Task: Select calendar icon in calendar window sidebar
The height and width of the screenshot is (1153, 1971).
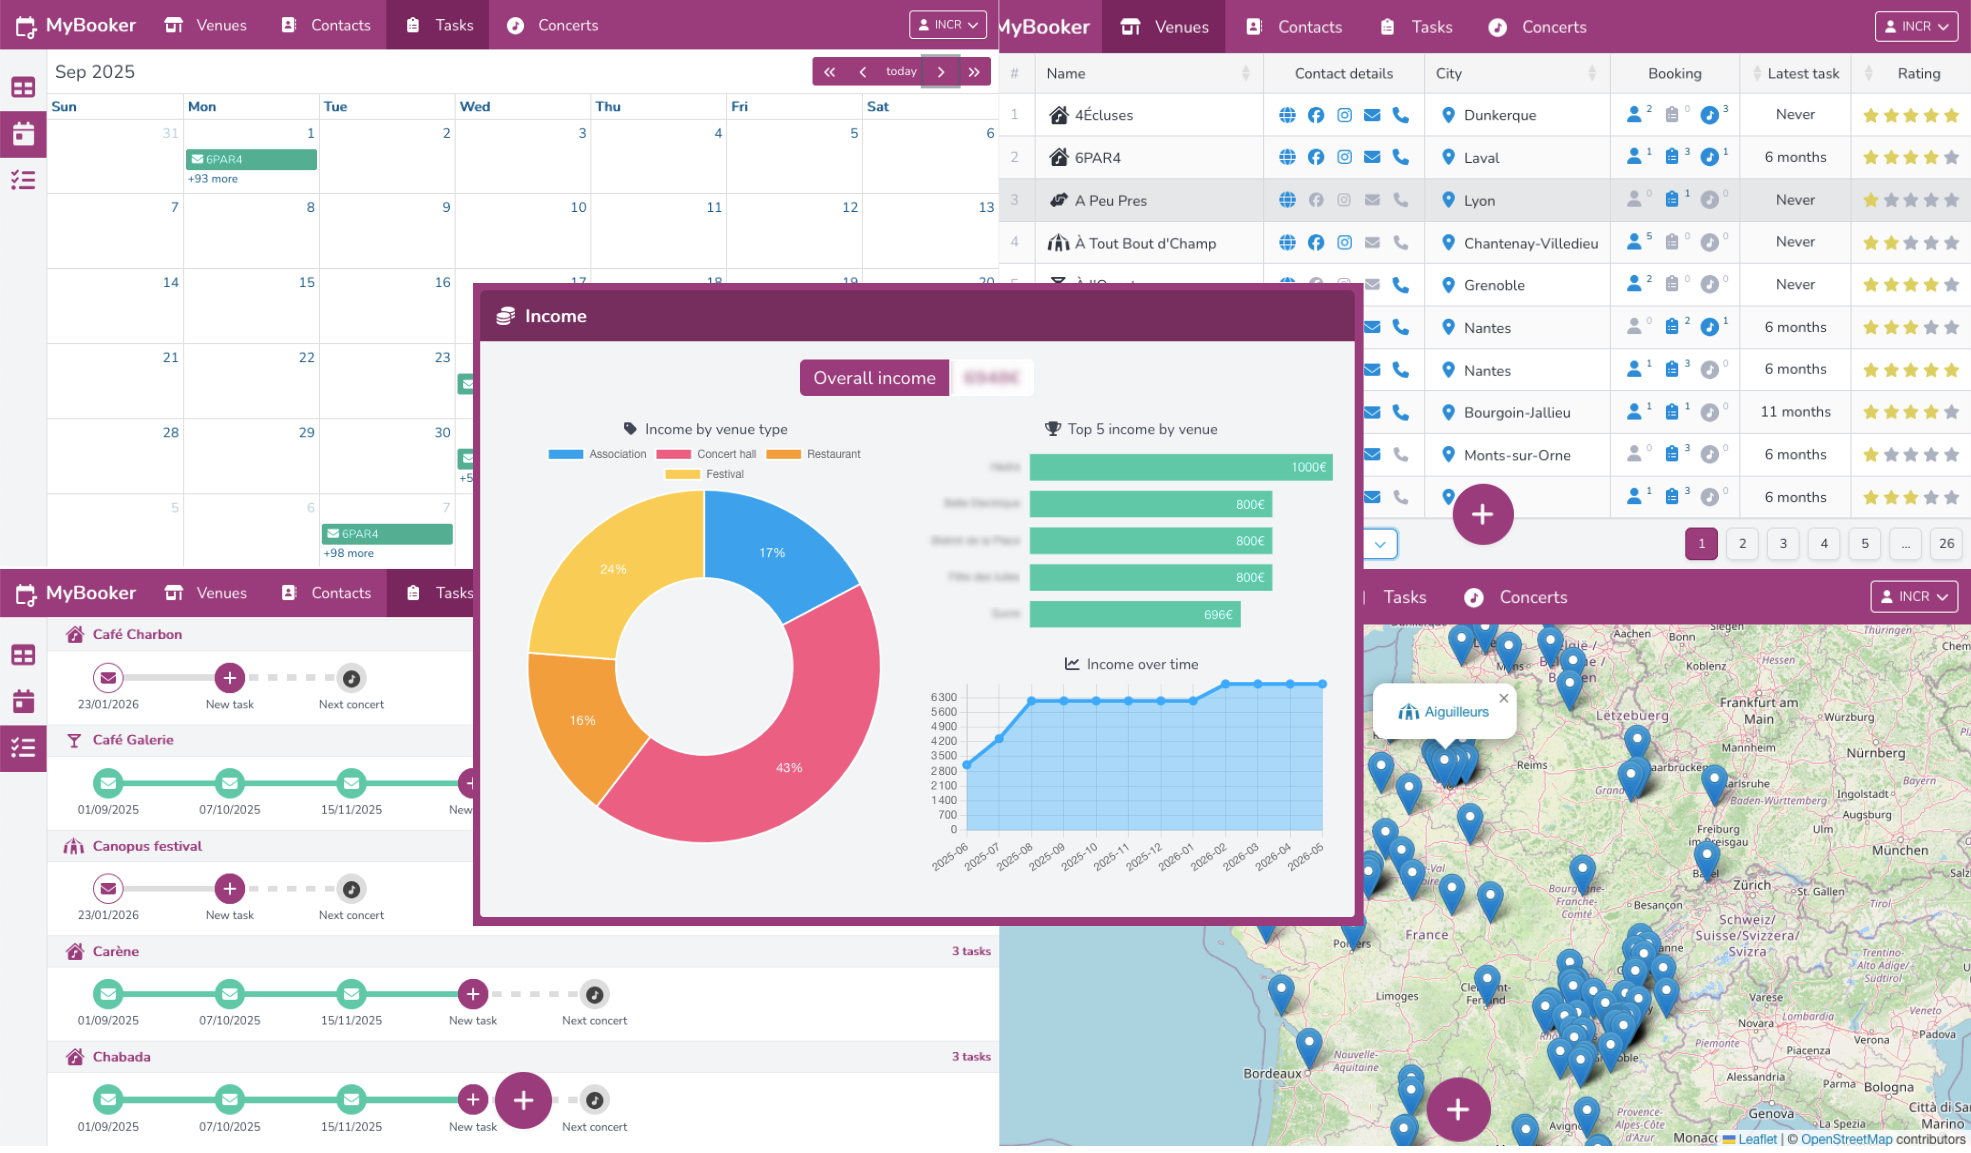Action: click(23, 133)
